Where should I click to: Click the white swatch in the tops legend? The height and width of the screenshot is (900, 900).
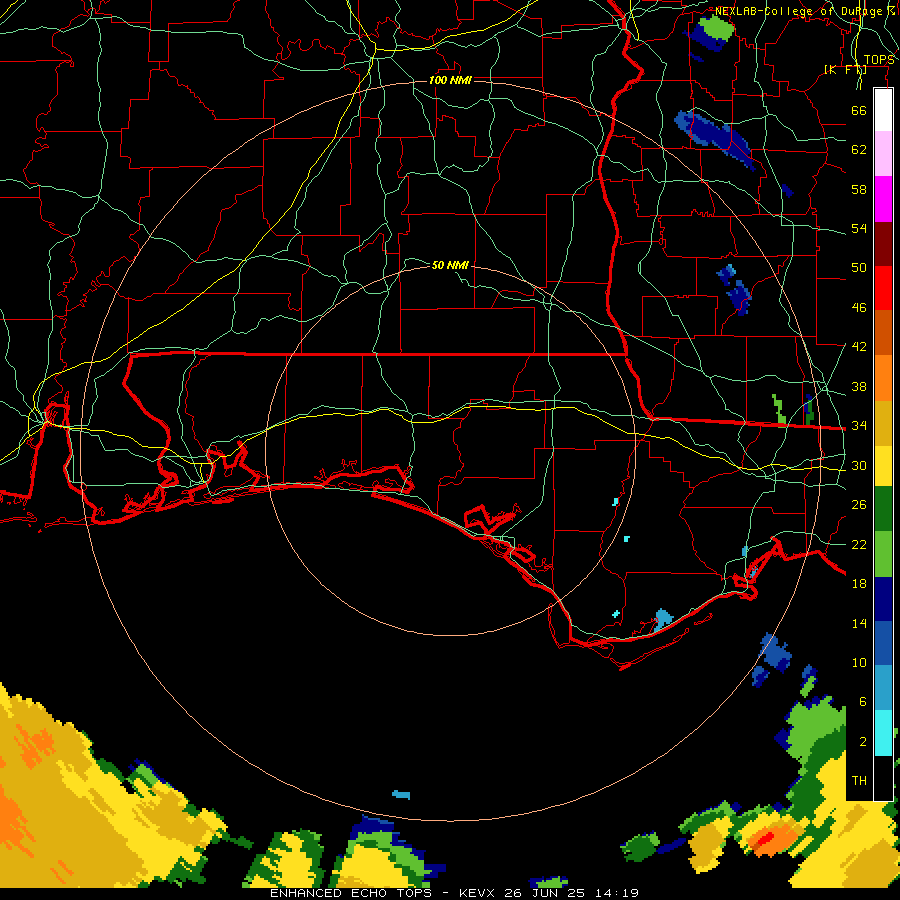pos(883,110)
